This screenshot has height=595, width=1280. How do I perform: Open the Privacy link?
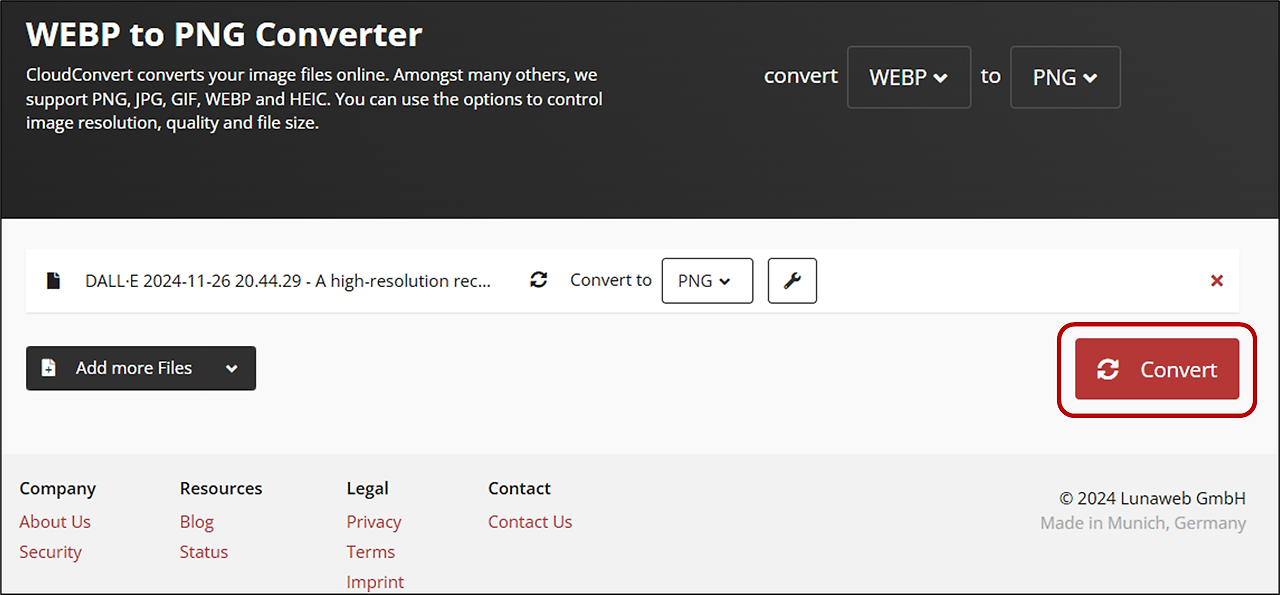click(x=374, y=522)
